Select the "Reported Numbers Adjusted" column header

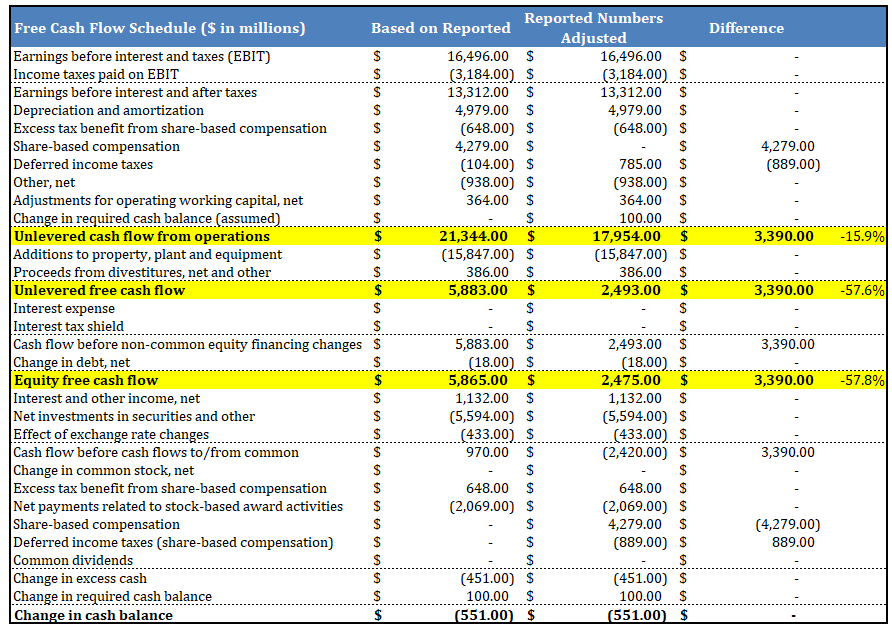593,28
